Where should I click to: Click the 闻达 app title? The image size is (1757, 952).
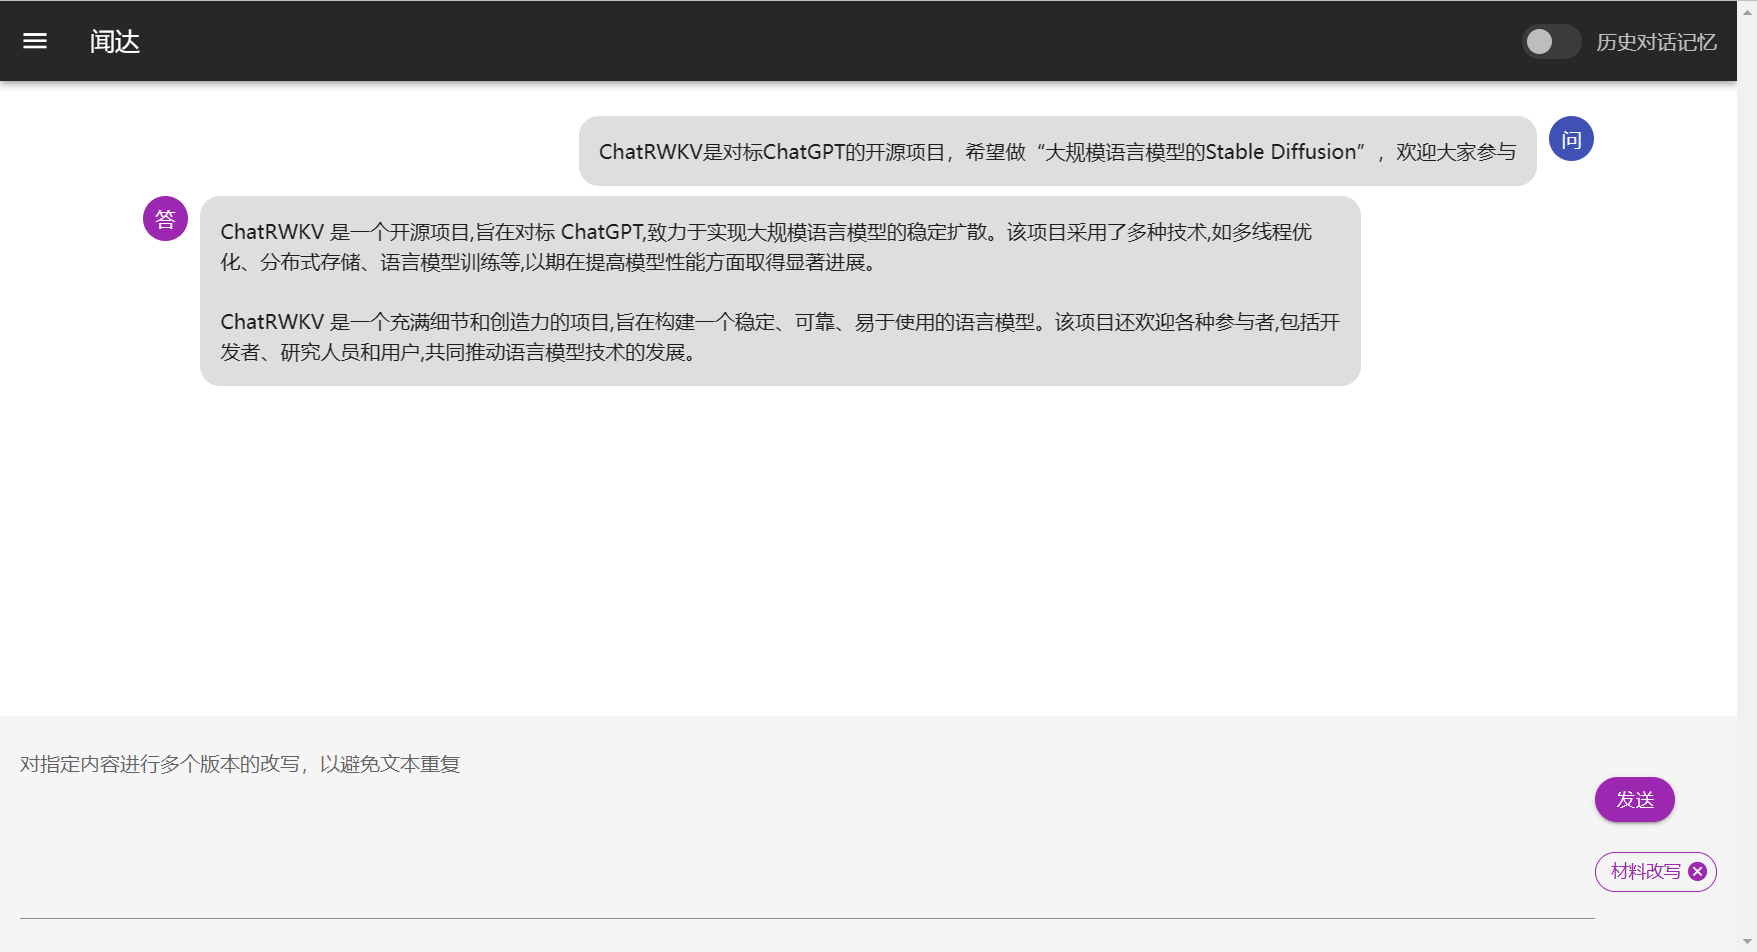[x=115, y=41]
